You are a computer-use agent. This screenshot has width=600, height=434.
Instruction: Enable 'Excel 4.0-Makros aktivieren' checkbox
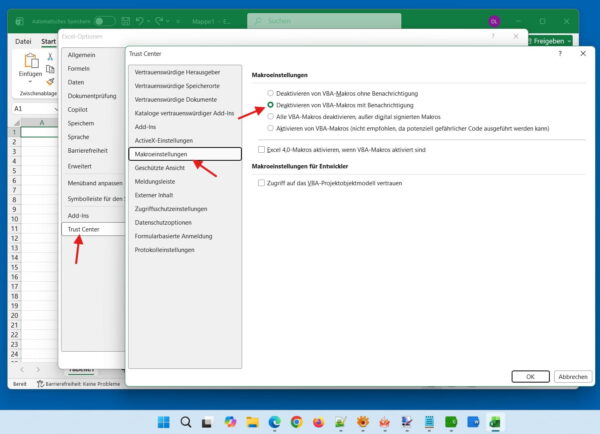(261, 150)
